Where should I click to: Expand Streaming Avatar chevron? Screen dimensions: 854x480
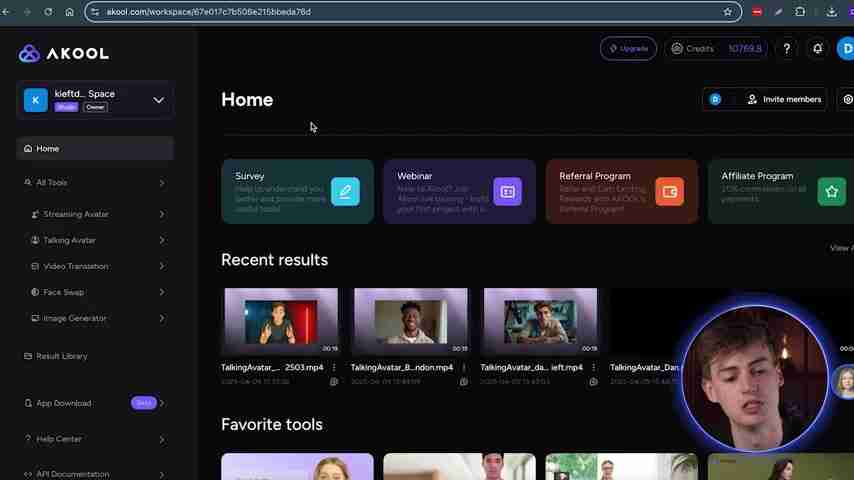(x=162, y=214)
